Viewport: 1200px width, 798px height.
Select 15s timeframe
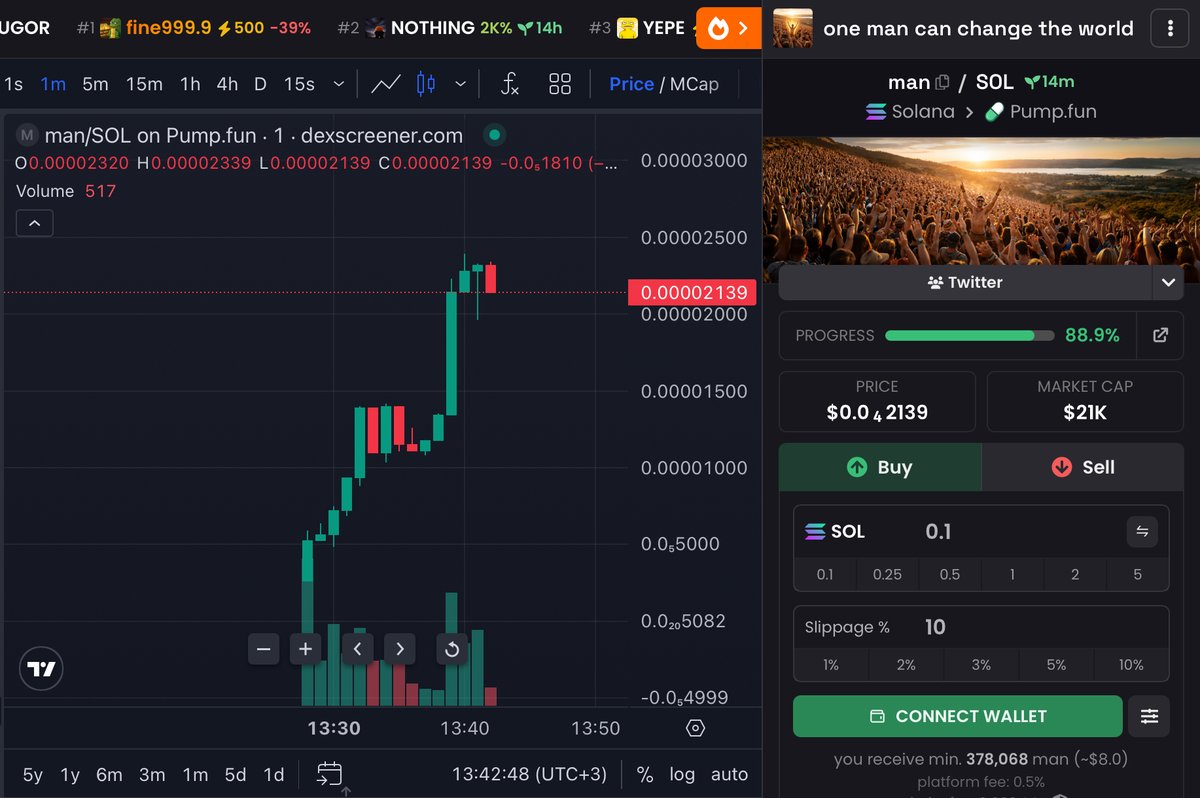pyautogui.click(x=299, y=84)
